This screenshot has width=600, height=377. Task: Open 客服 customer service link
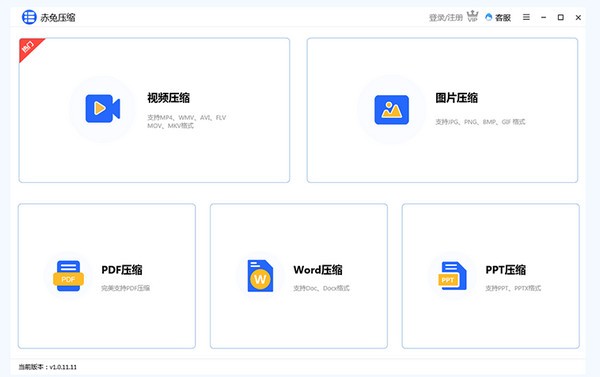(x=503, y=18)
